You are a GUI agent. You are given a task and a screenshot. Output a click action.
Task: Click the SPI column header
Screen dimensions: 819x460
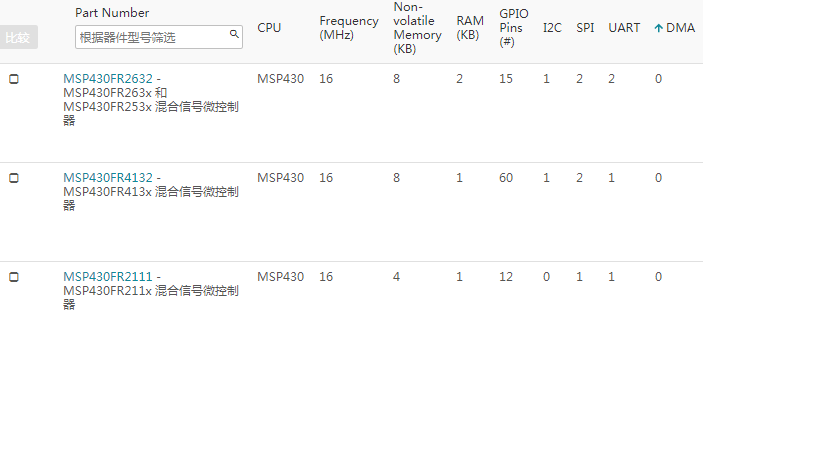pos(585,28)
